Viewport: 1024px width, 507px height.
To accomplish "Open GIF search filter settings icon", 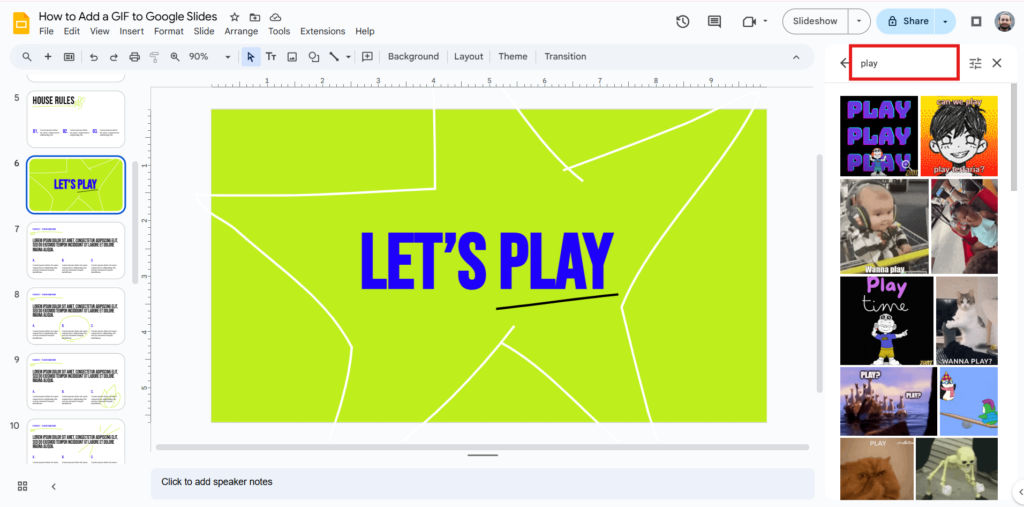I will (x=975, y=63).
